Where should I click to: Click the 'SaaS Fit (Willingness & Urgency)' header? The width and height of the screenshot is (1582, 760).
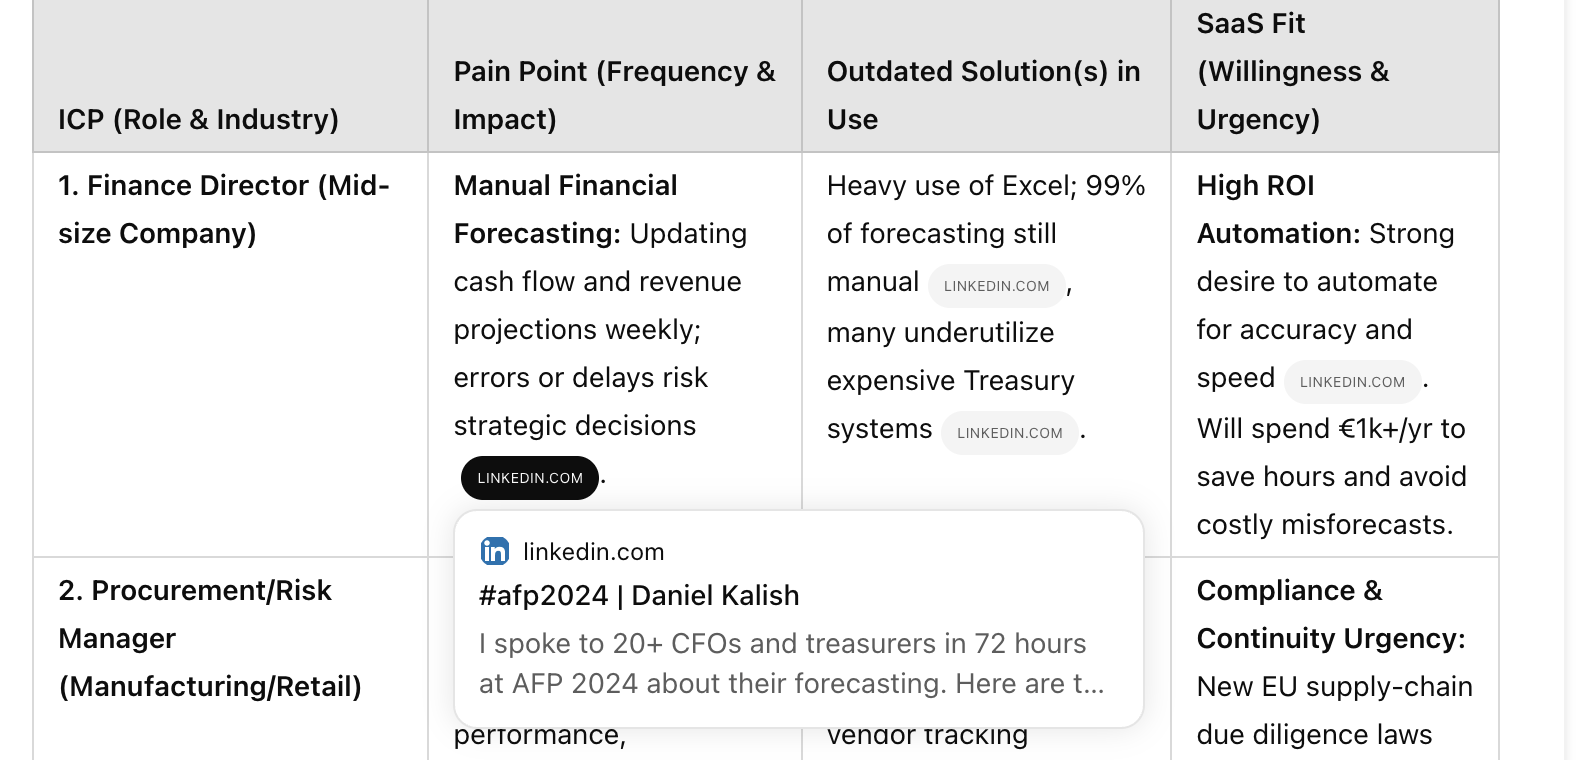click(x=1293, y=71)
